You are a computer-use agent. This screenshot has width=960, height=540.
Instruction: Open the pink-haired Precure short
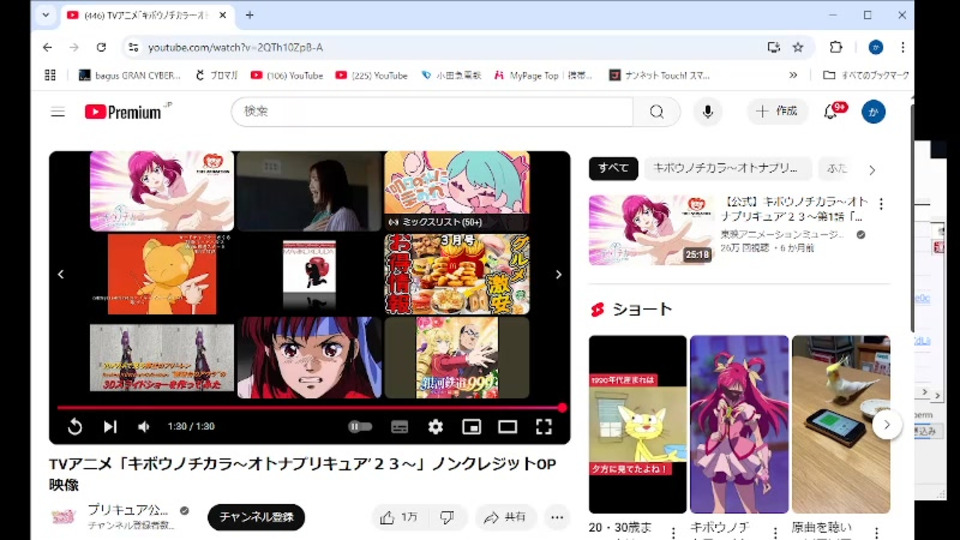(x=739, y=424)
